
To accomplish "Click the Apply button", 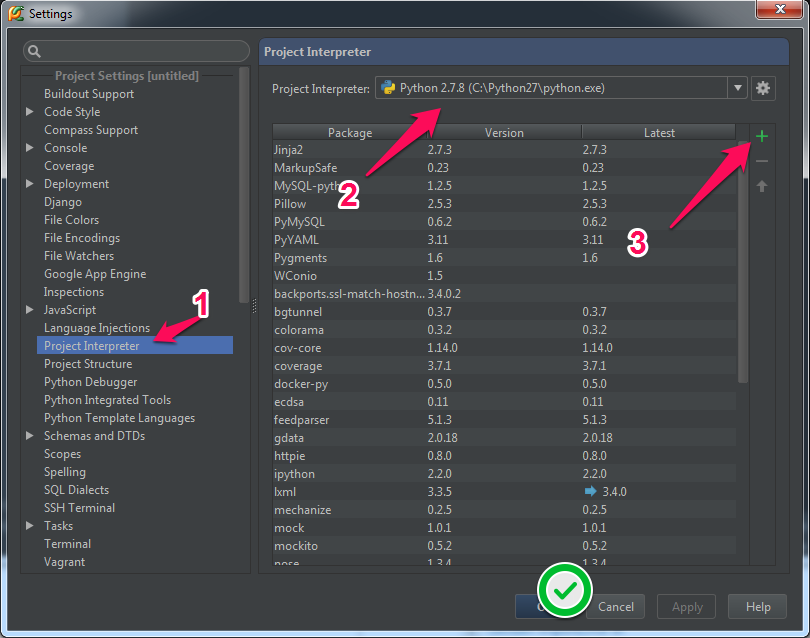I will pyautogui.click(x=687, y=606).
